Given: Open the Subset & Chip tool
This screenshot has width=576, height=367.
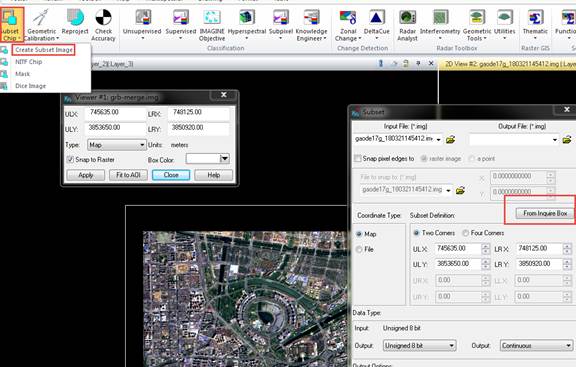Looking at the screenshot, I should tap(12, 24).
